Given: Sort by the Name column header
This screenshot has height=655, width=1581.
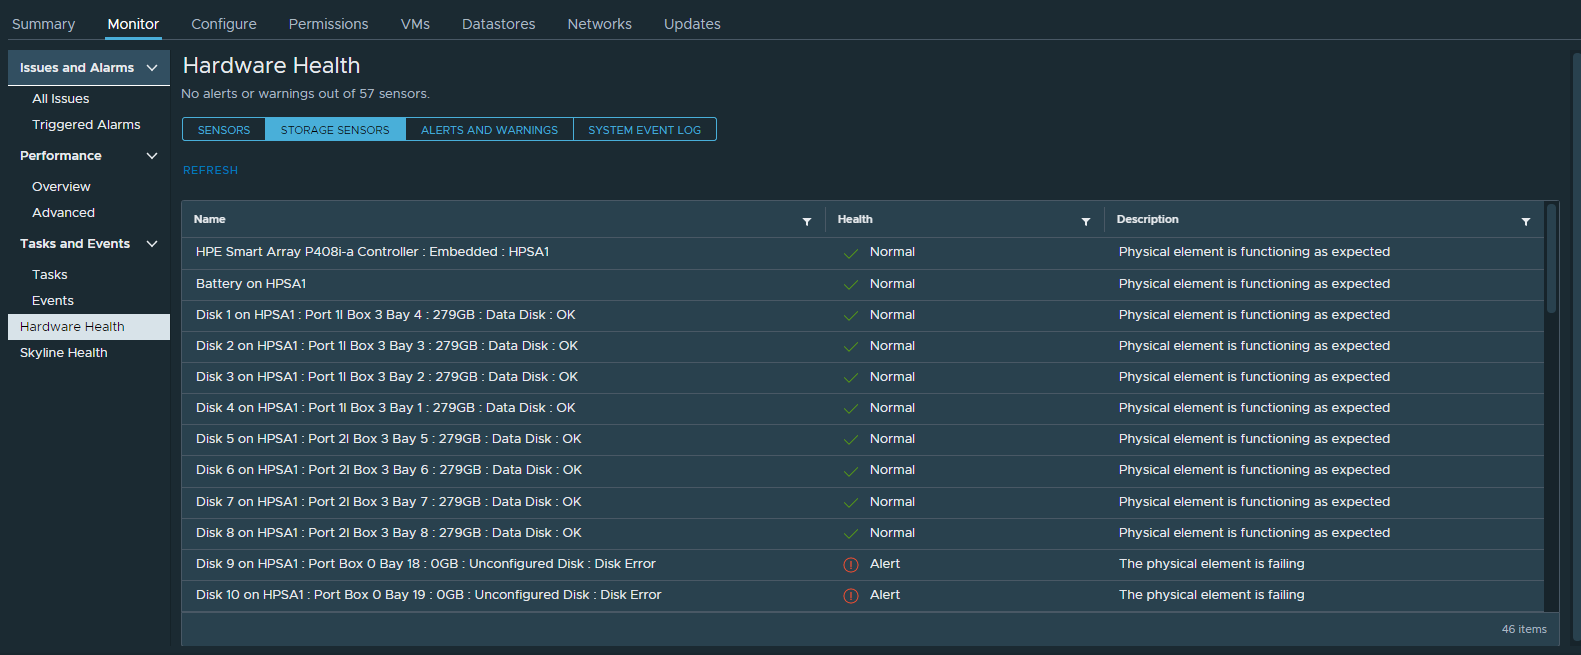Looking at the screenshot, I should [209, 219].
